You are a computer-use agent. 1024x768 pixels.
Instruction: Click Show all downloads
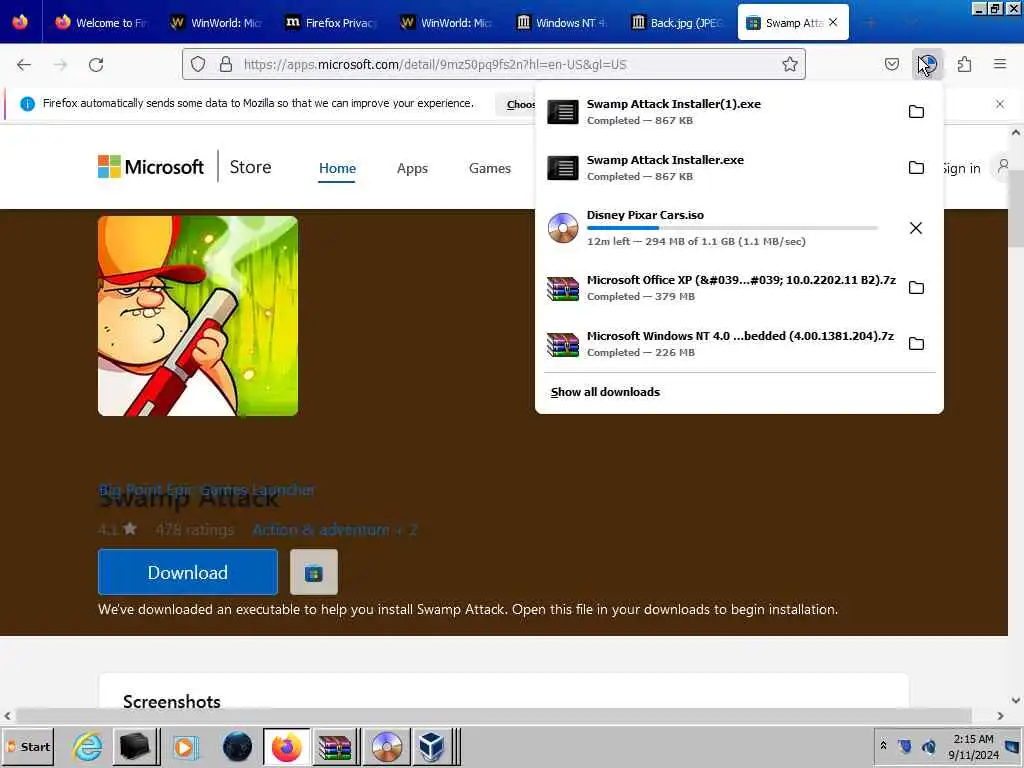[605, 392]
